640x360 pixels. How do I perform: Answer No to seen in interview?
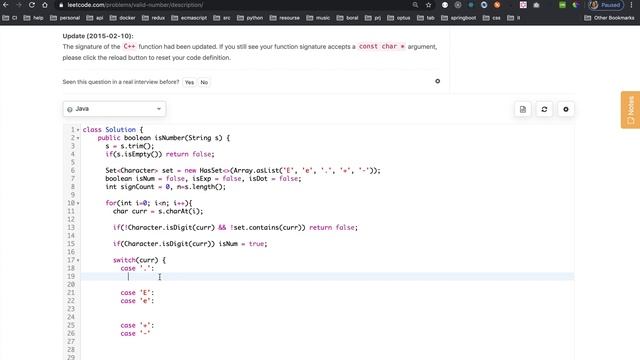pos(204,82)
